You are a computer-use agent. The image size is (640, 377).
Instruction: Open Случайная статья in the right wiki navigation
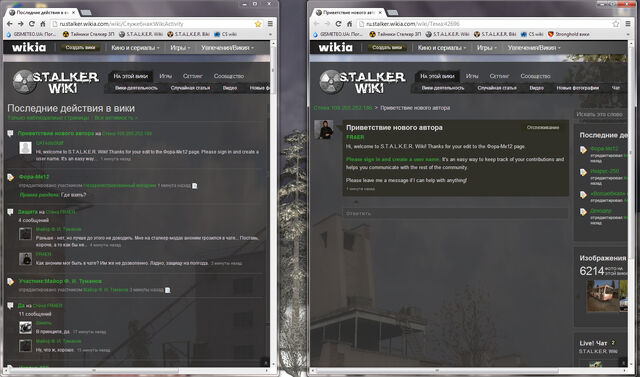tap(497, 88)
